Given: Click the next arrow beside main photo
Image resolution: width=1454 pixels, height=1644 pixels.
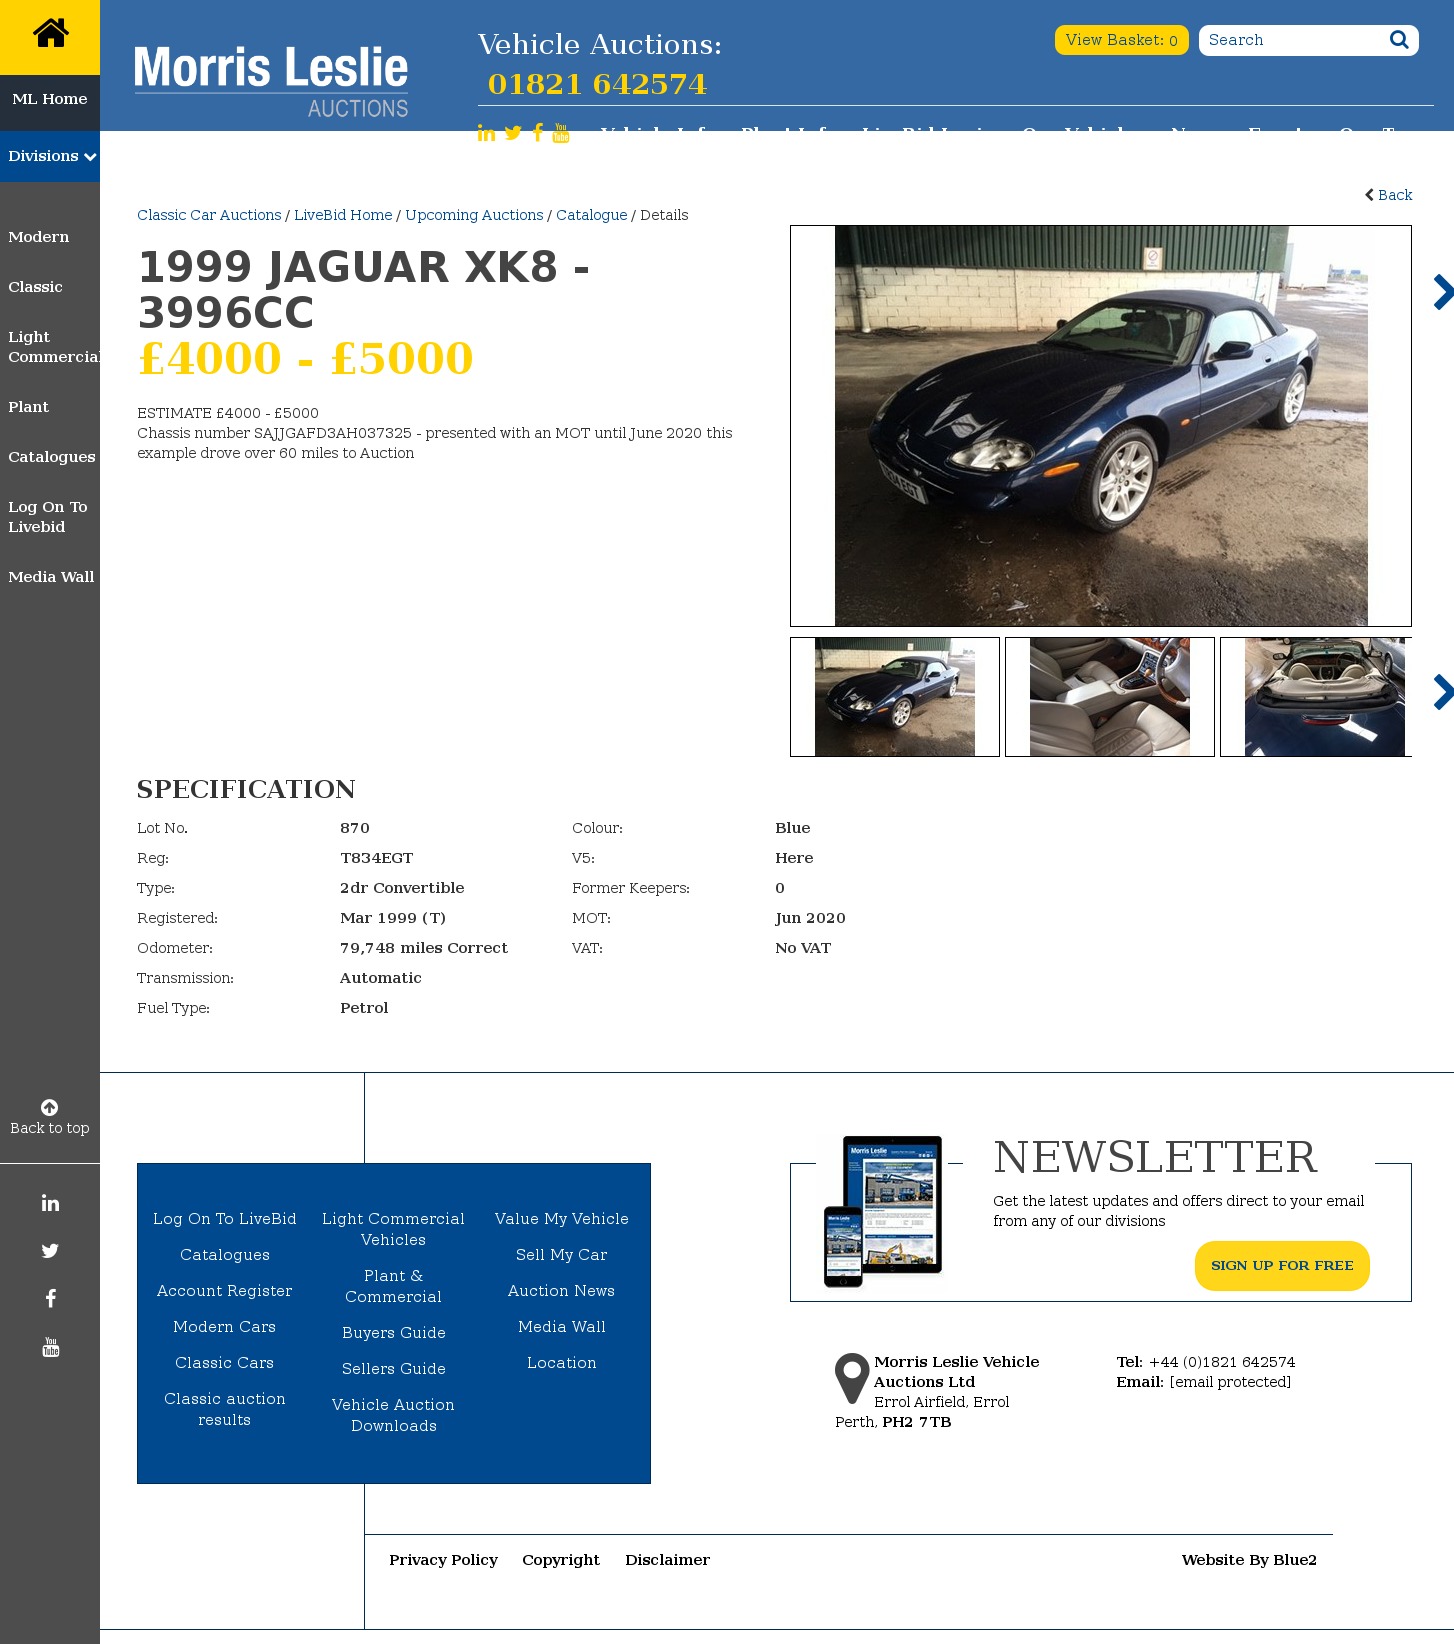Looking at the screenshot, I should tap(1443, 292).
